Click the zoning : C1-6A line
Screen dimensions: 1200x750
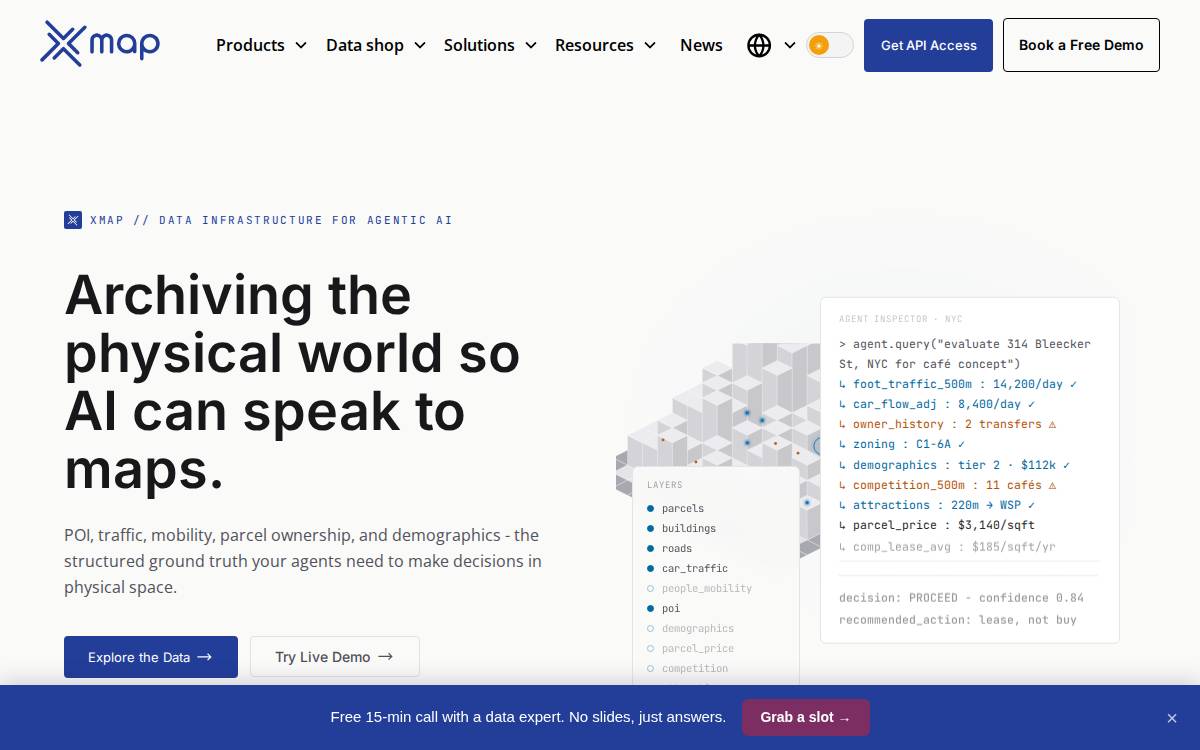pyautogui.click(x=902, y=444)
